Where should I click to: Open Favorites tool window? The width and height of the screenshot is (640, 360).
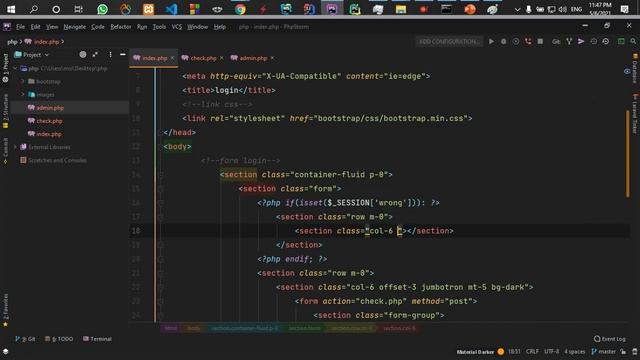pyautogui.click(x=5, y=310)
